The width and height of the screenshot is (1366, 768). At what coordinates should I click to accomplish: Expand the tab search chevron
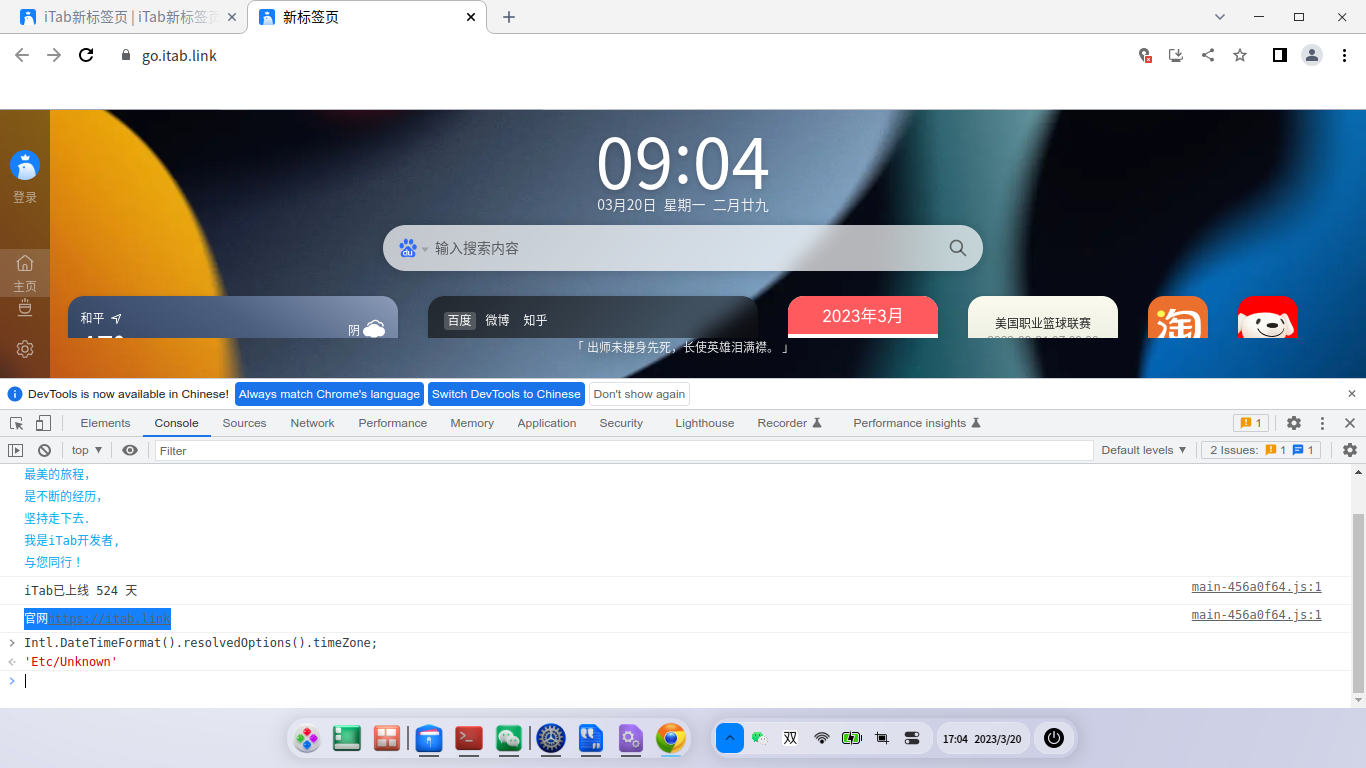pos(1220,17)
